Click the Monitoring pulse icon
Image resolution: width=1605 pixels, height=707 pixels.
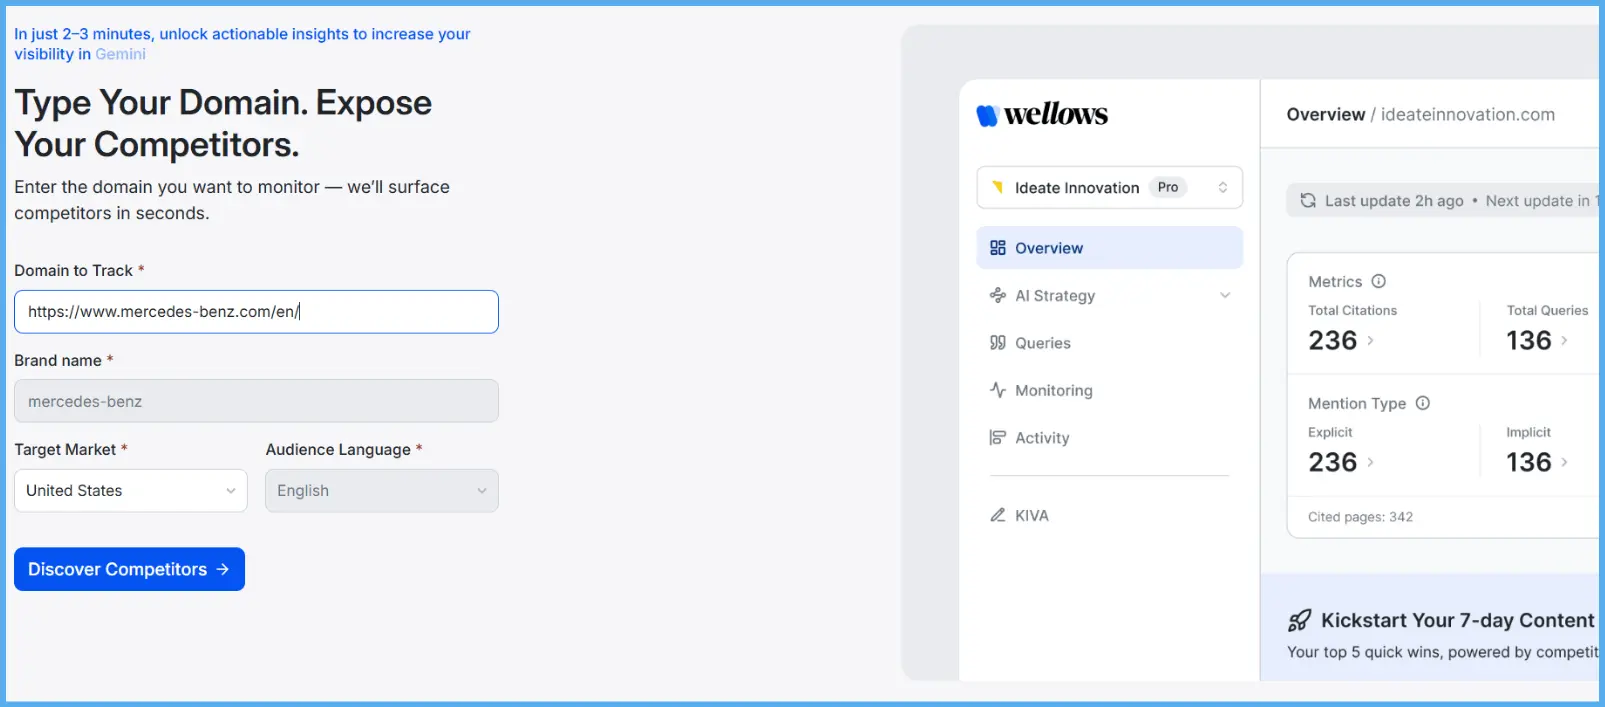998,390
